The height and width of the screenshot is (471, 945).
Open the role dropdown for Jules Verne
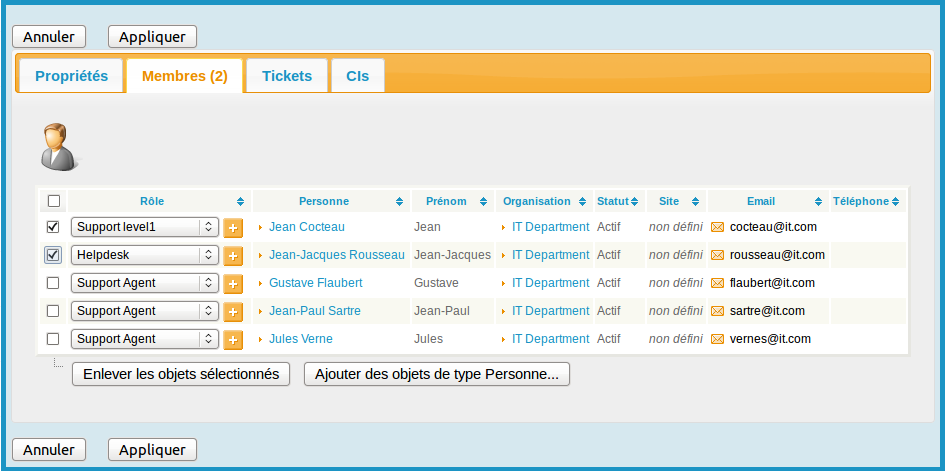coord(144,339)
